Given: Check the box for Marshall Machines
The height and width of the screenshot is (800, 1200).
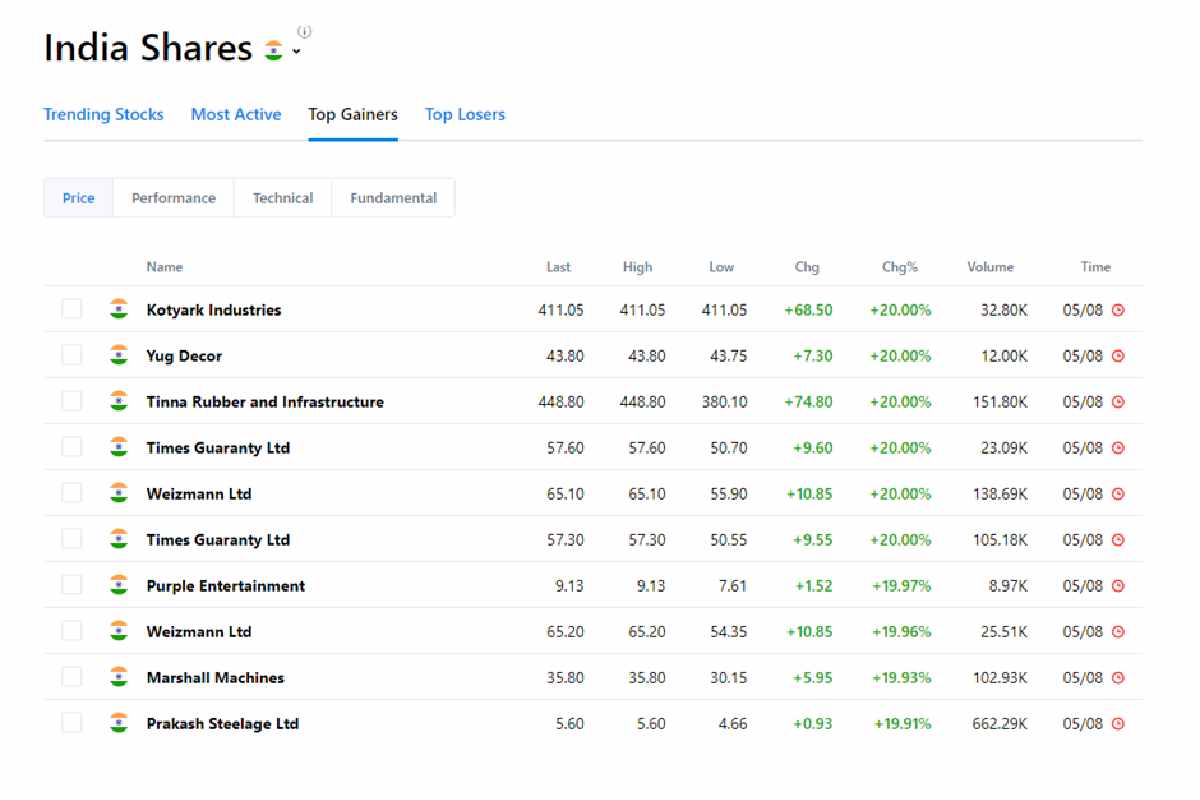Looking at the screenshot, I should point(72,677).
